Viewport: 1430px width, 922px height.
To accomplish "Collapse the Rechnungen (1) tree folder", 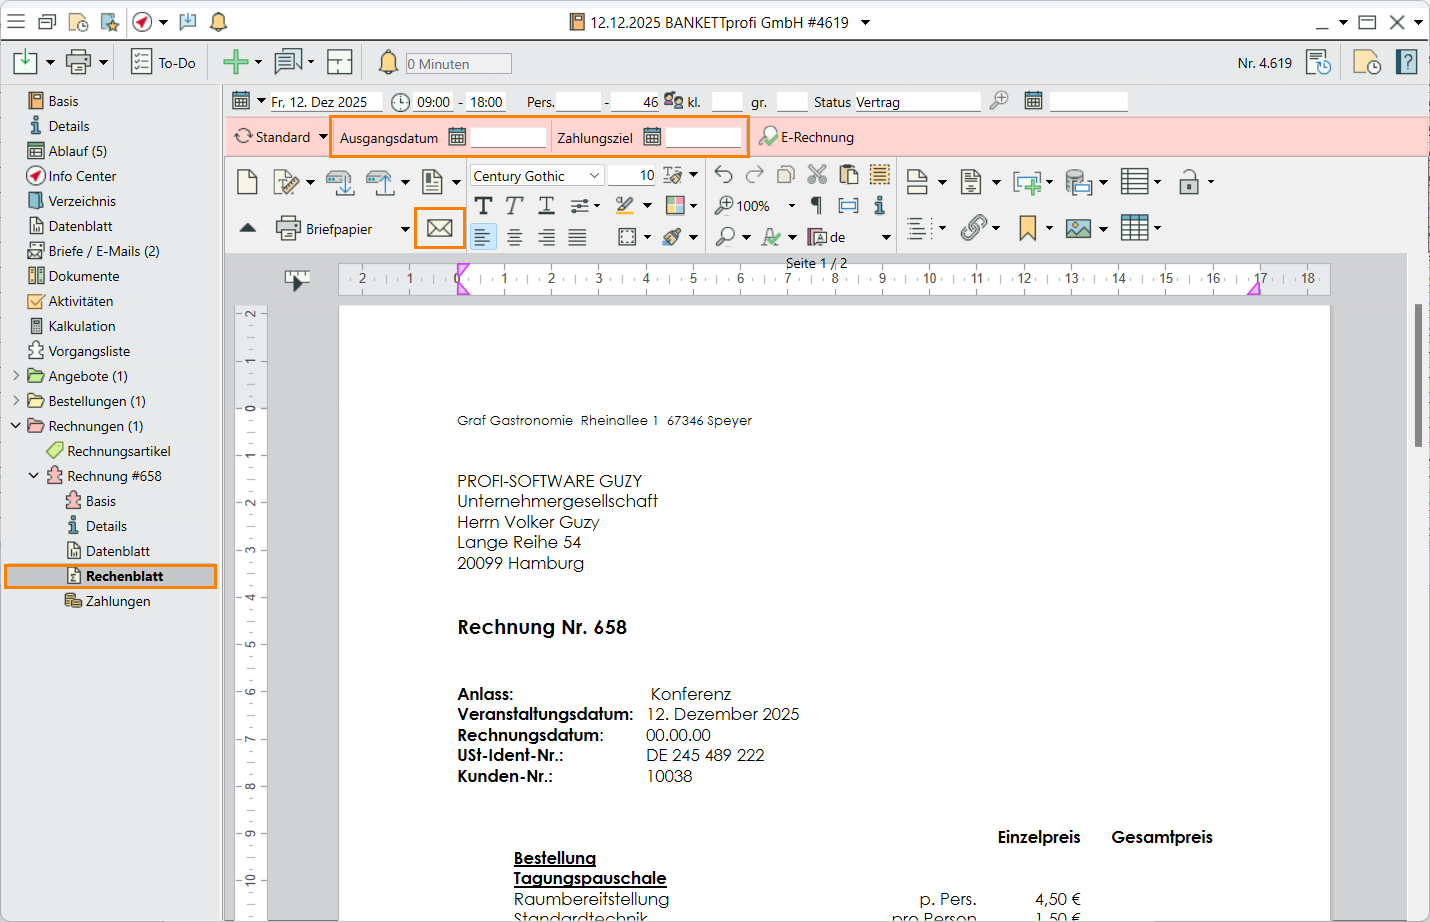I will pyautogui.click(x=16, y=426).
